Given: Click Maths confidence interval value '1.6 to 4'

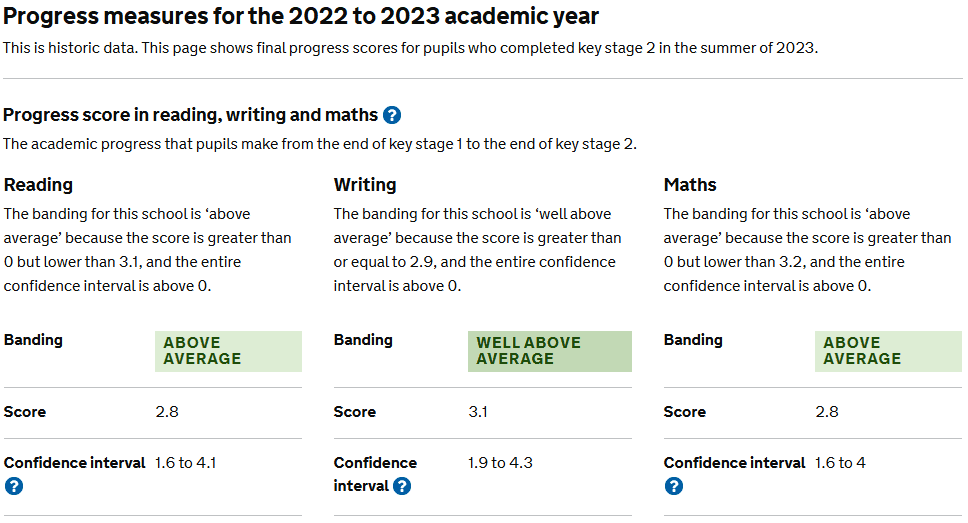Looking at the screenshot, I should [841, 463].
